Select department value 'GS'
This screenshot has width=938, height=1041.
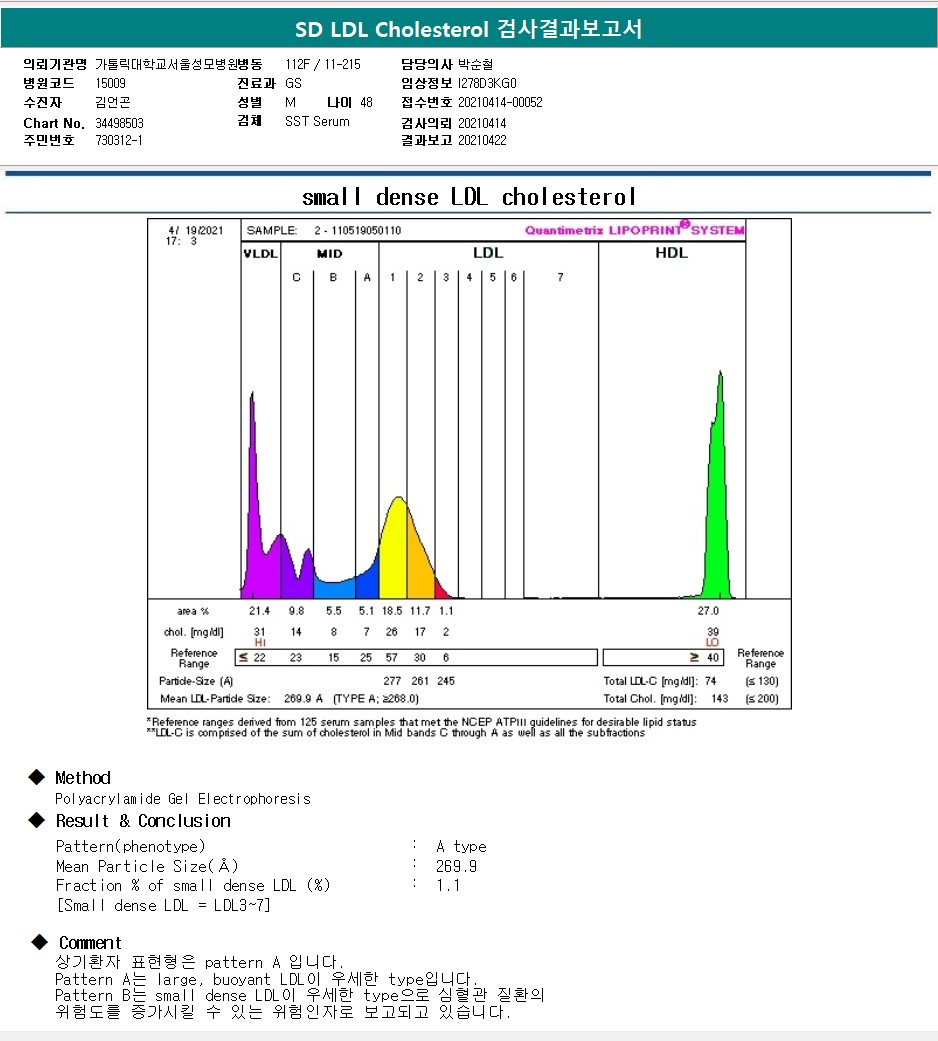point(293,83)
